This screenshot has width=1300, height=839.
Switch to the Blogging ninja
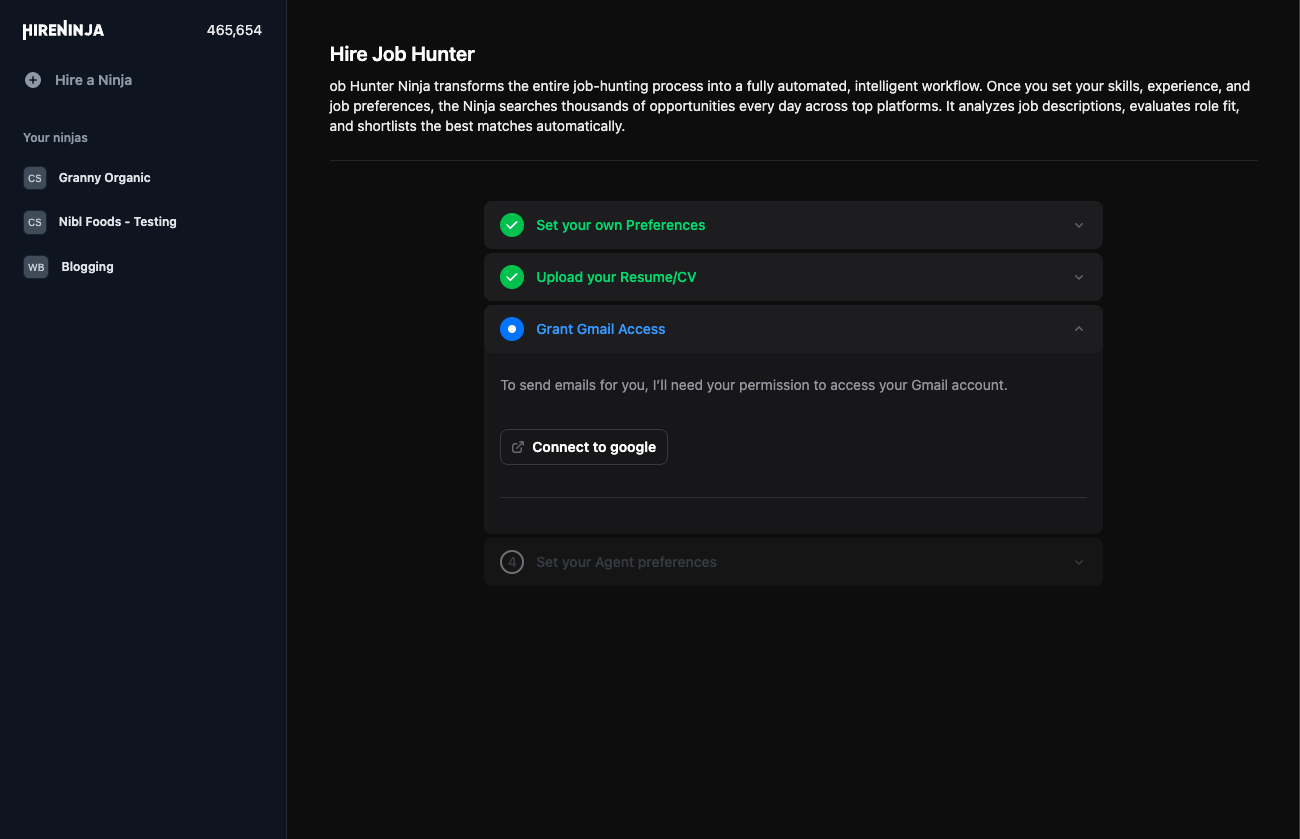[87, 267]
